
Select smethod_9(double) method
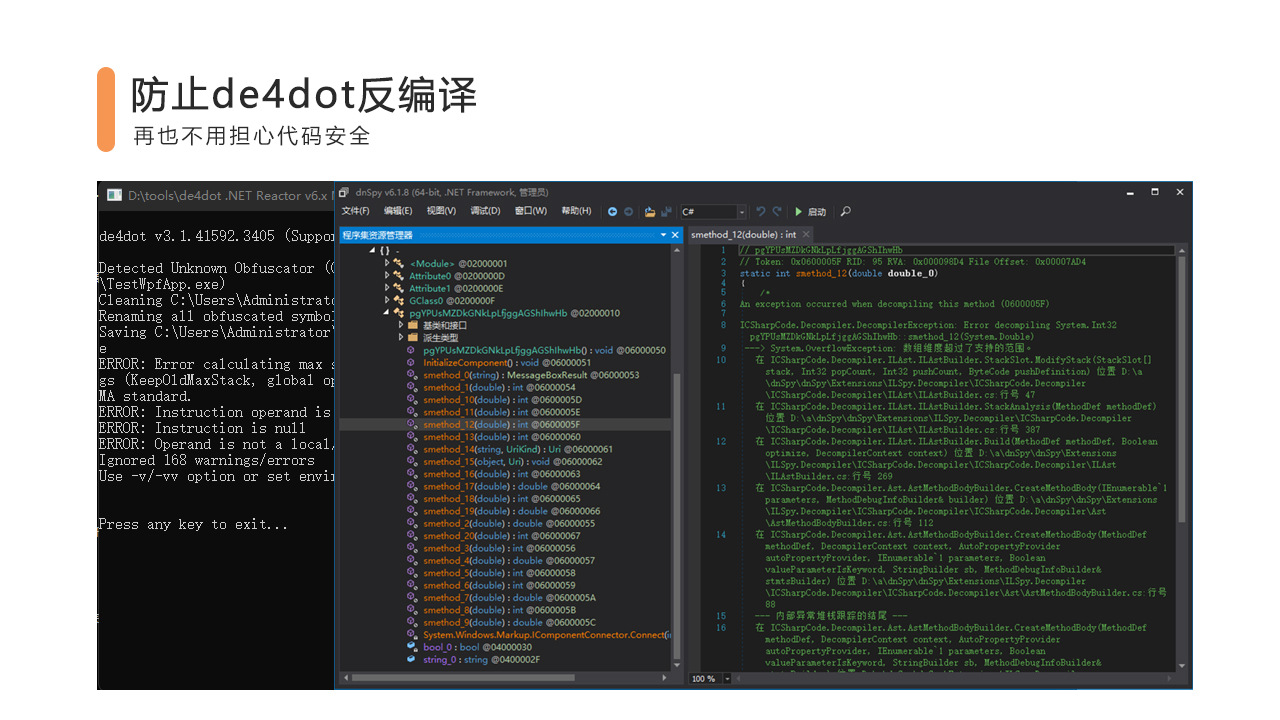509,622
